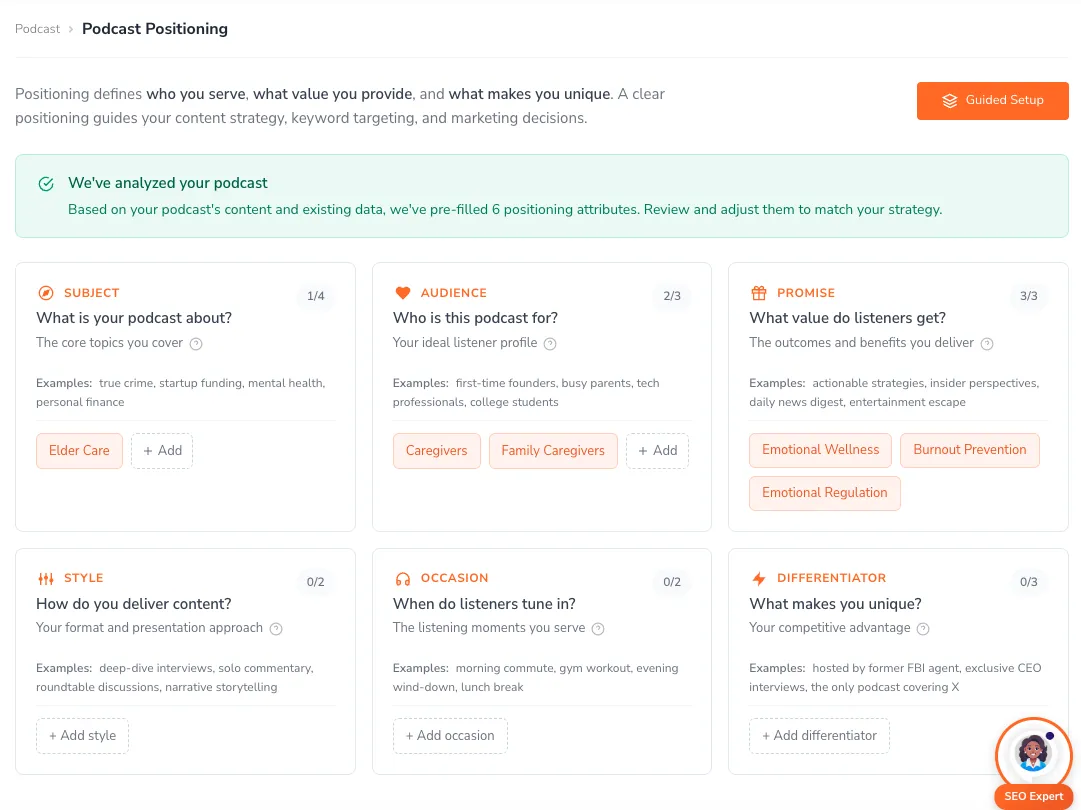Add a new Audience profile
The height and width of the screenshot is (810, 1081).
pyautogui.click(x=657, y=451)
